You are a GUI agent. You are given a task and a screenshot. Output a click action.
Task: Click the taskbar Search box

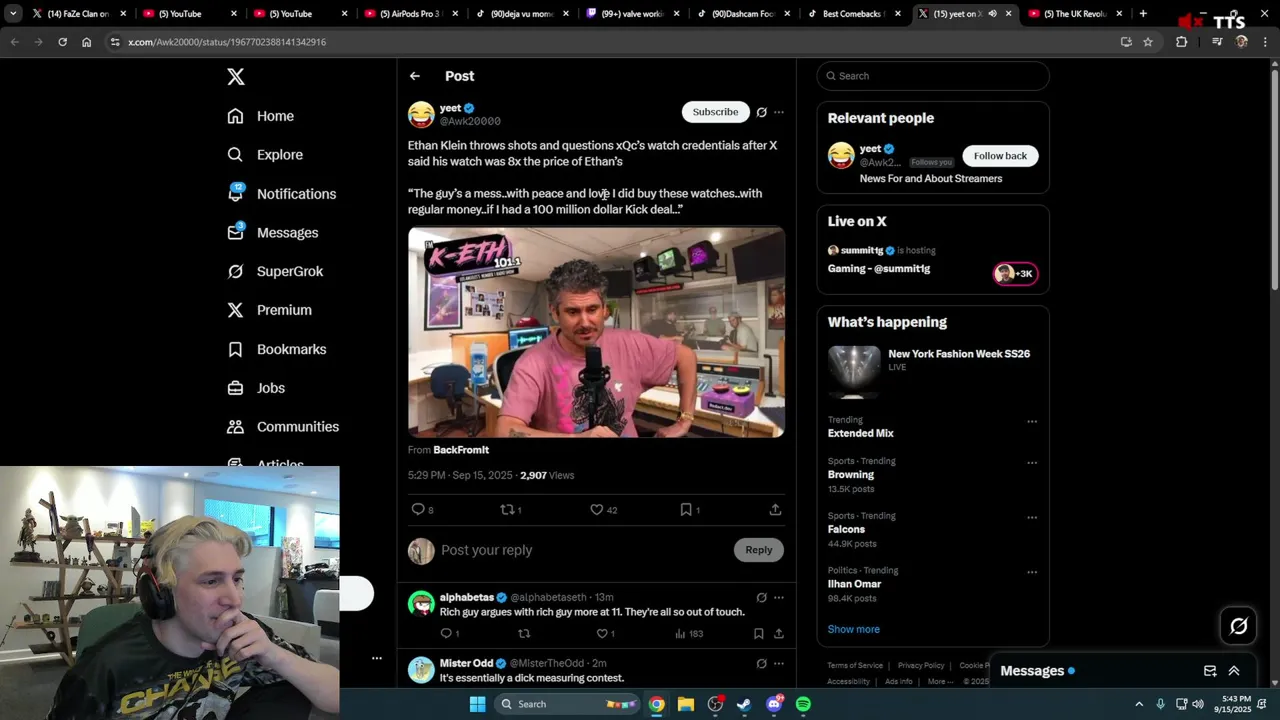[x=567, y=704]
